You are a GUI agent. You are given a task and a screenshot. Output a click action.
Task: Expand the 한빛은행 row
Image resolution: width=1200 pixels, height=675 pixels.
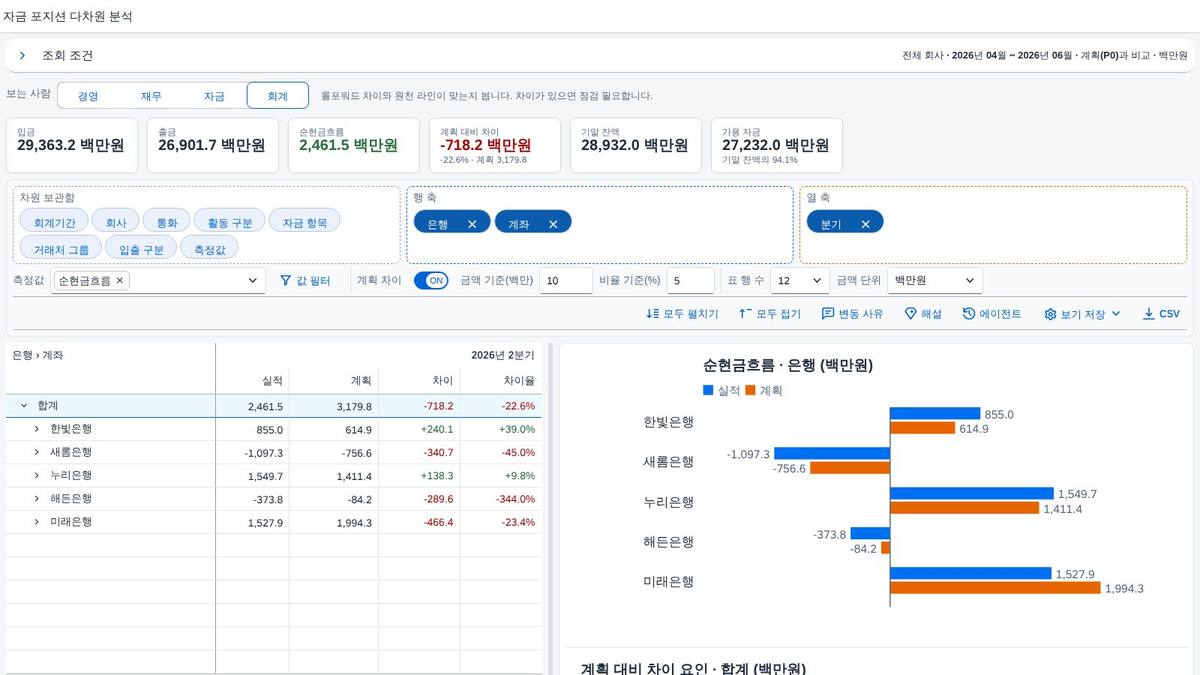coord(37,429)
